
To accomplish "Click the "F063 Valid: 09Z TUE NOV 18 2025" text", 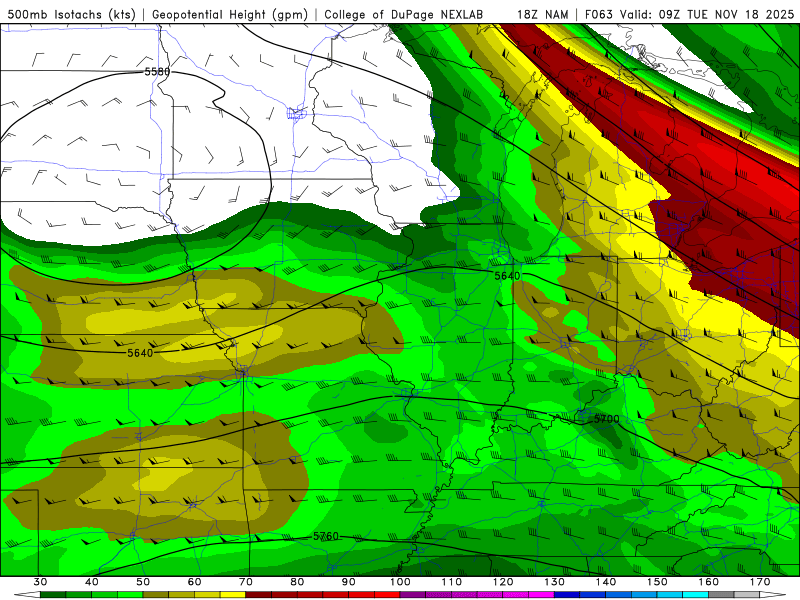I will pyautogui.click(x=689, y=15).
